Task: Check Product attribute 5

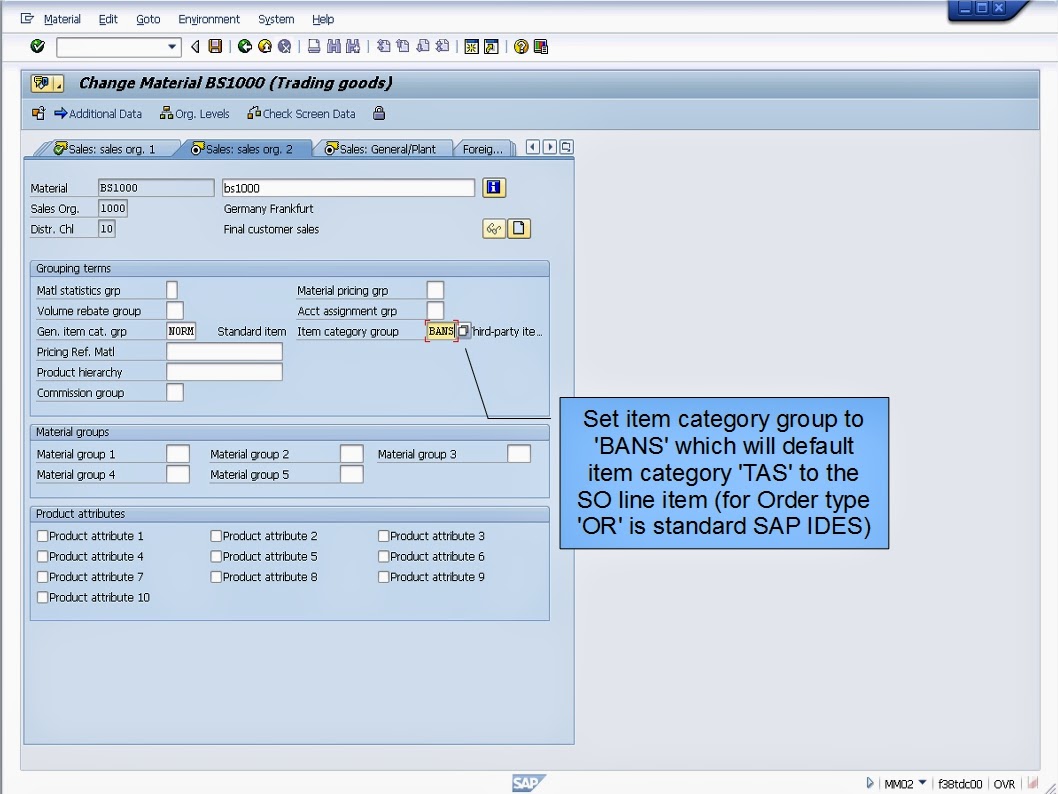Action: (216, 556)
